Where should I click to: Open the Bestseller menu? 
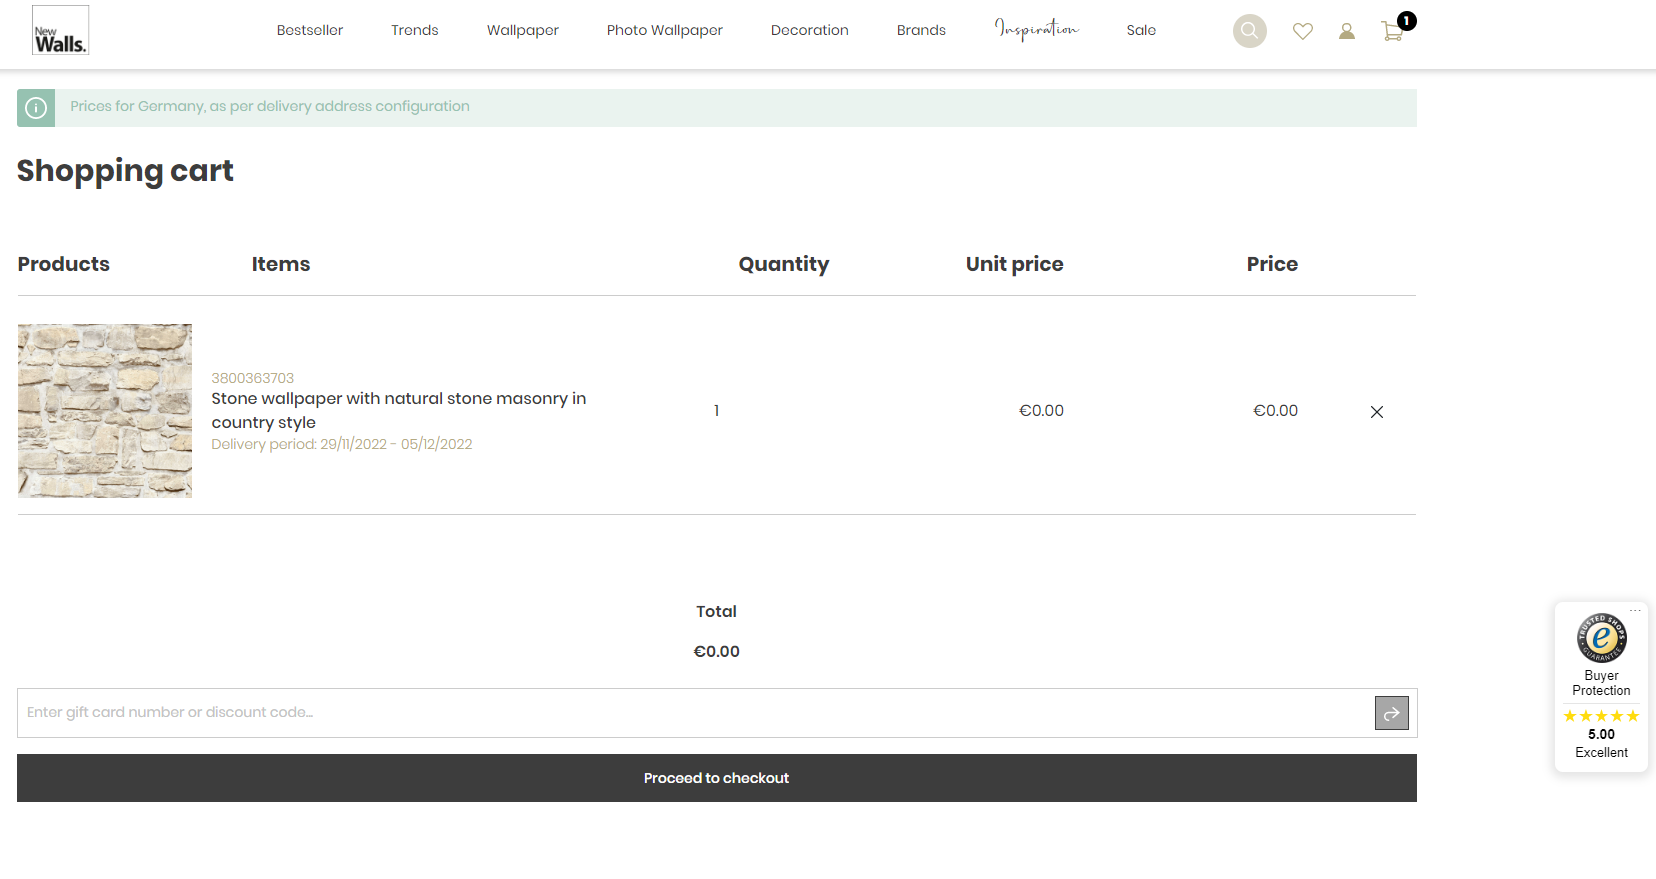(310, 31)
